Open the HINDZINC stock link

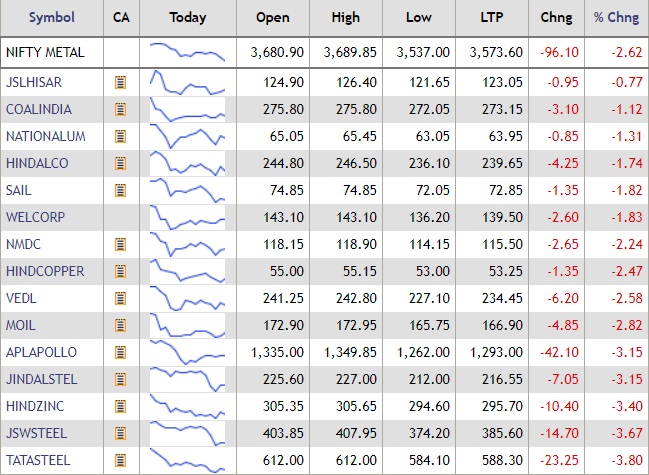[x=34, y=406]
